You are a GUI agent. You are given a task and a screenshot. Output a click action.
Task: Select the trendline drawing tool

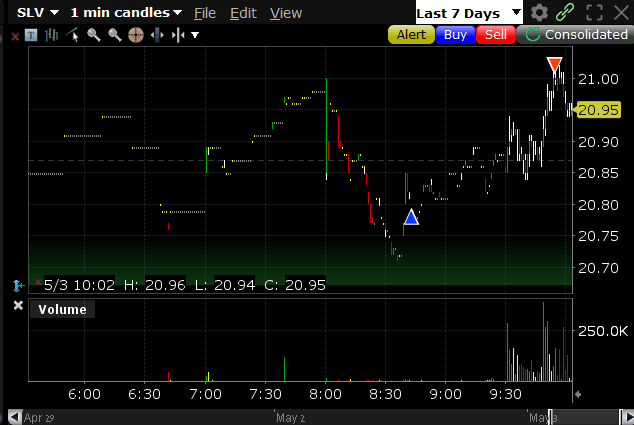point(73,35)
